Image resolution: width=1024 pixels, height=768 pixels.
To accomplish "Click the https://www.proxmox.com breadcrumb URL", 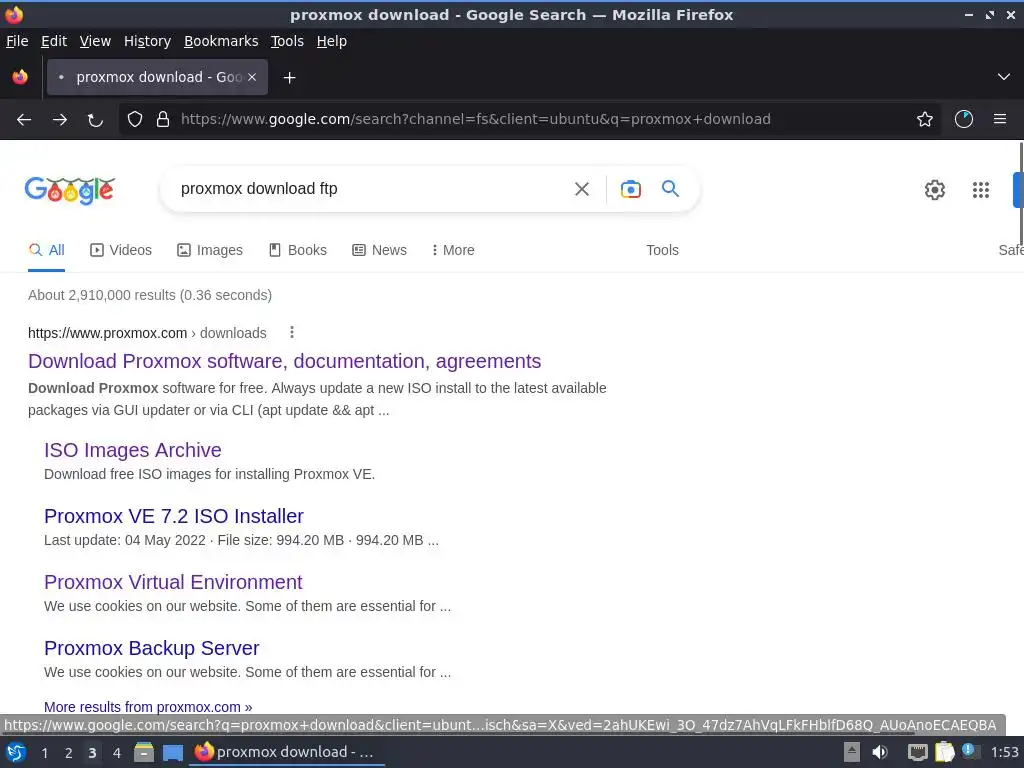I will pyautogui.click(x=108, y=333).
